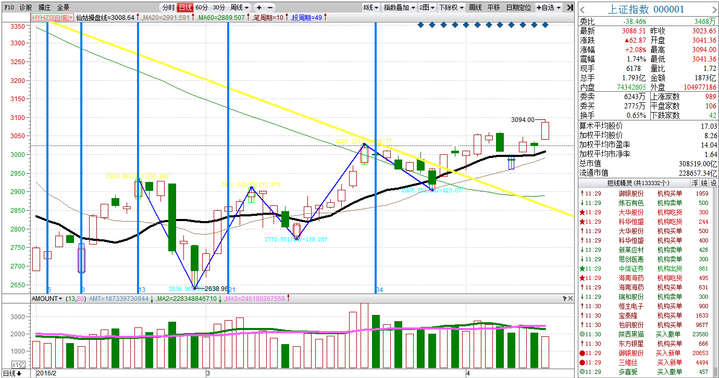Open the 诊股 menu item

click(26, 7)
